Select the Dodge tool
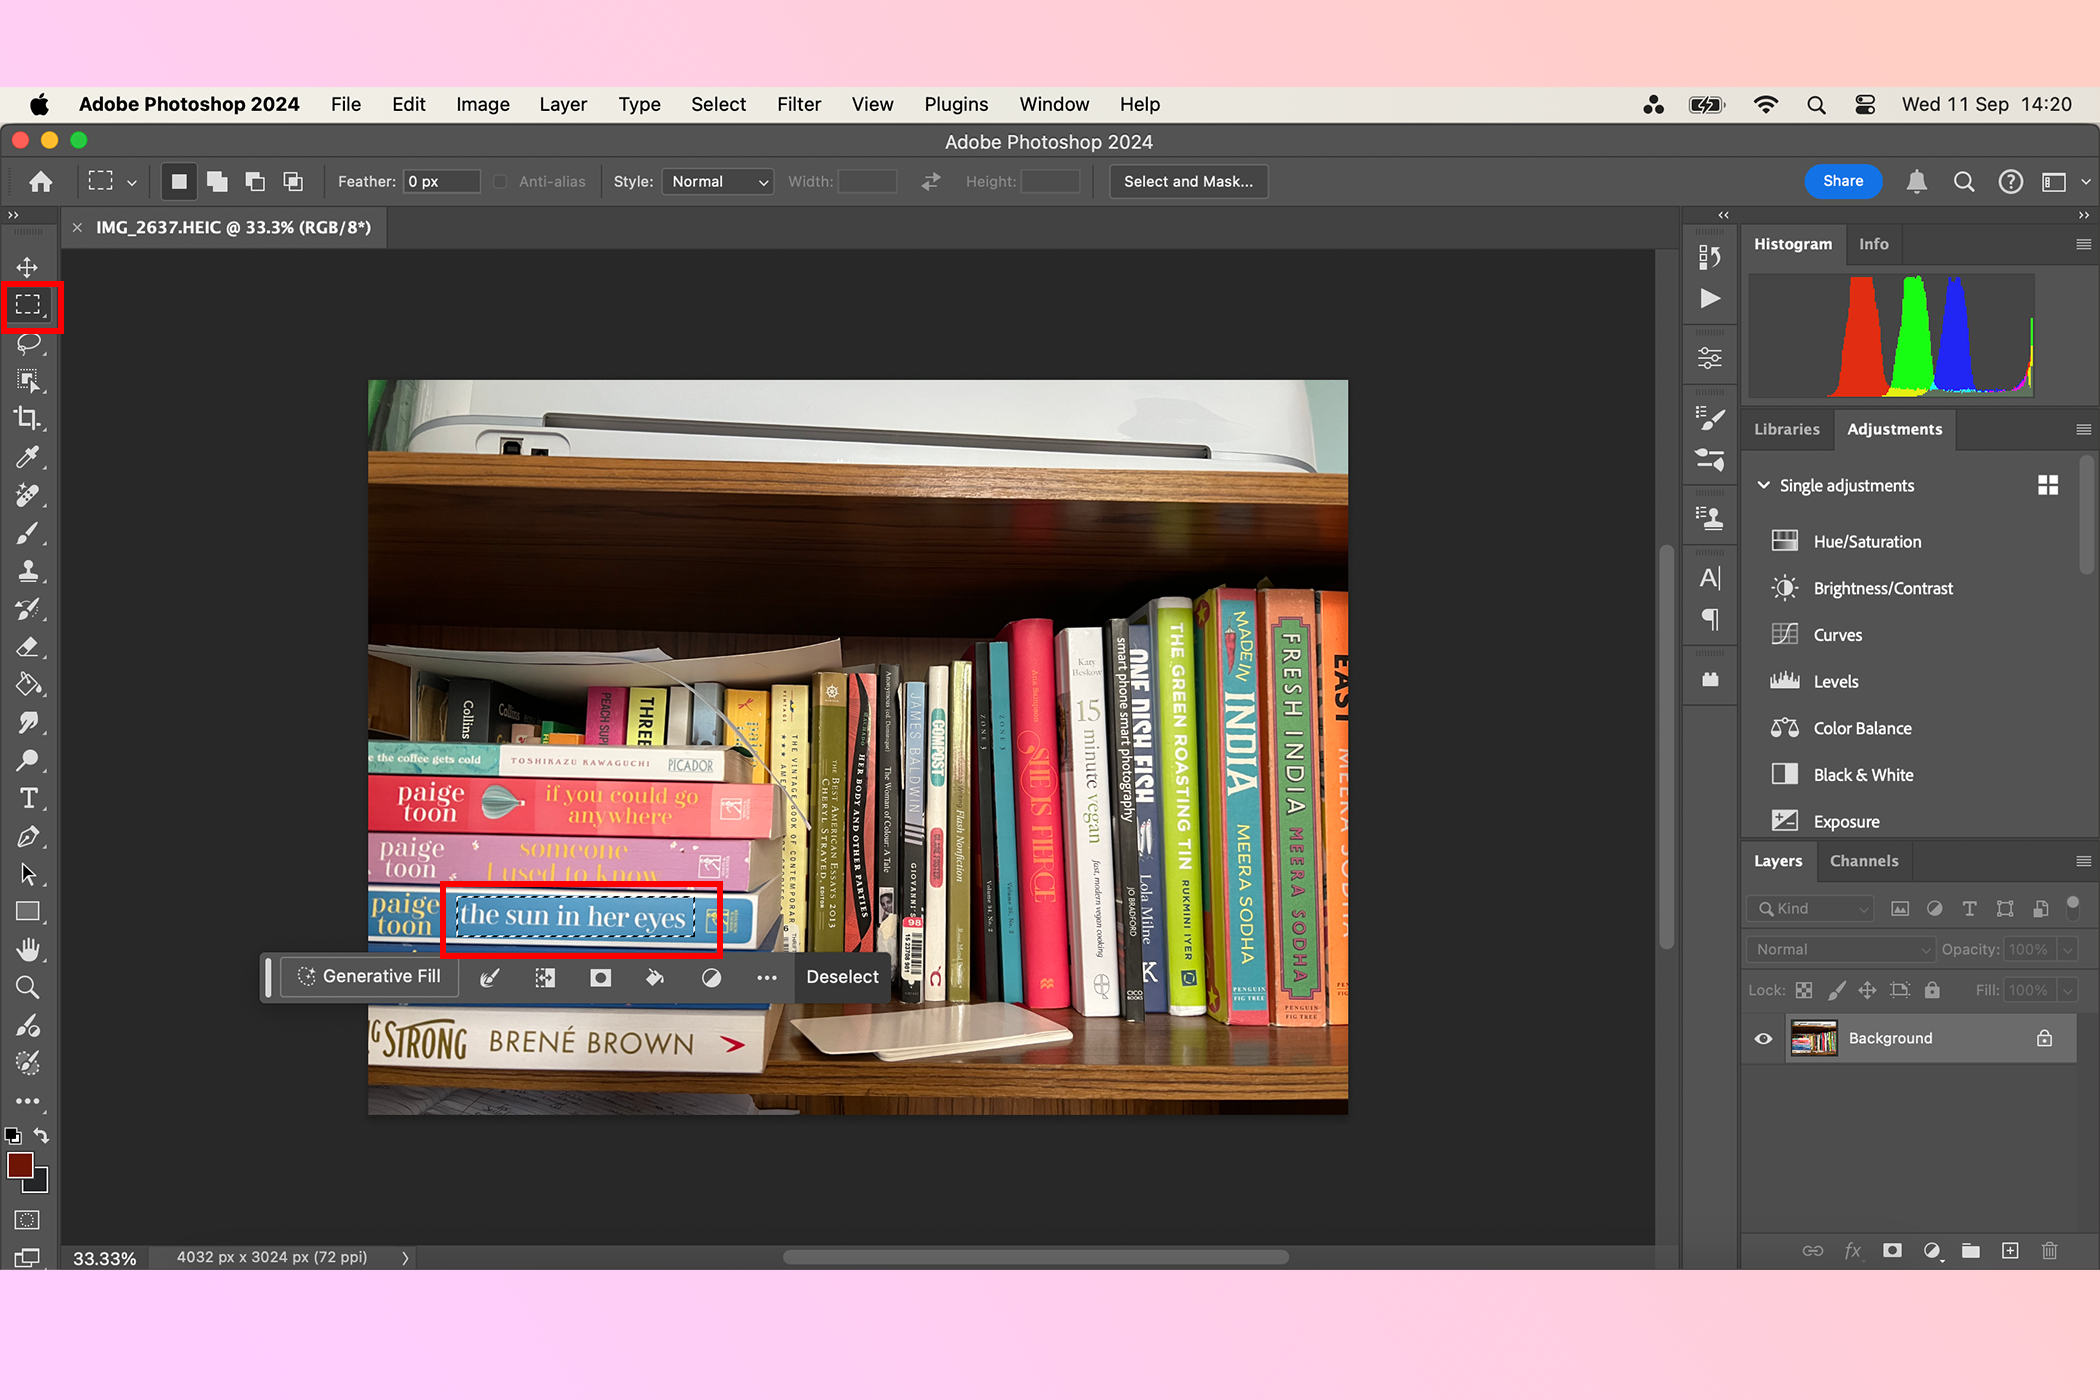The image size is (2100, 1400). (x=28, y=760)
